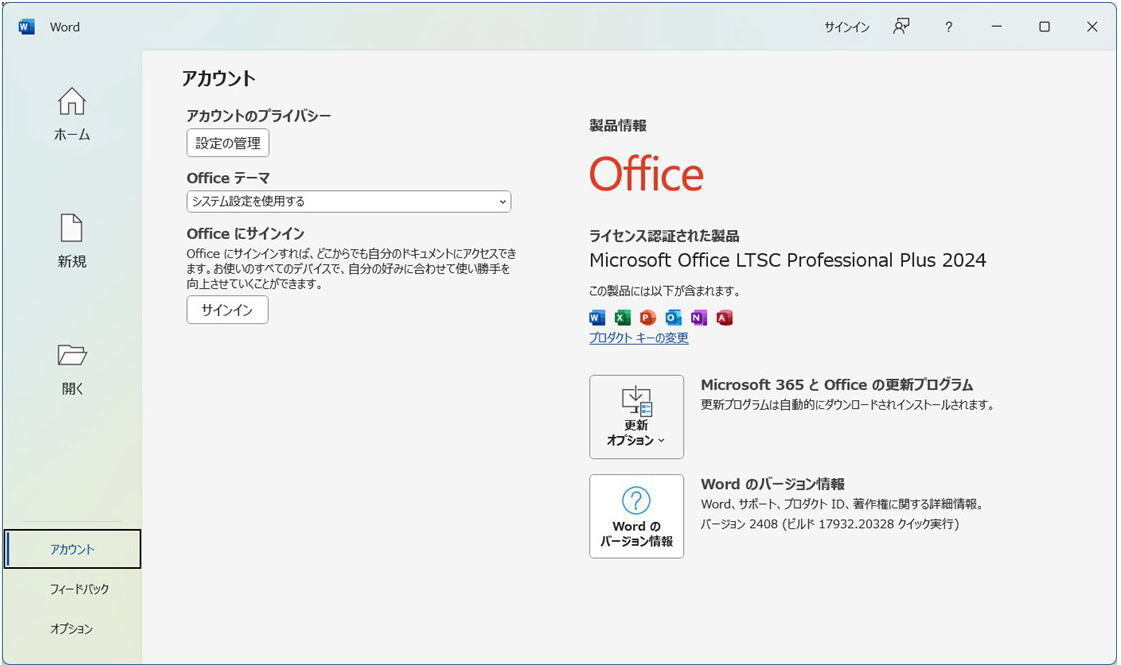1121x665 pixels.
Task: Follow the プロダクト キーの変更 link
Action: tap(638, 338)
